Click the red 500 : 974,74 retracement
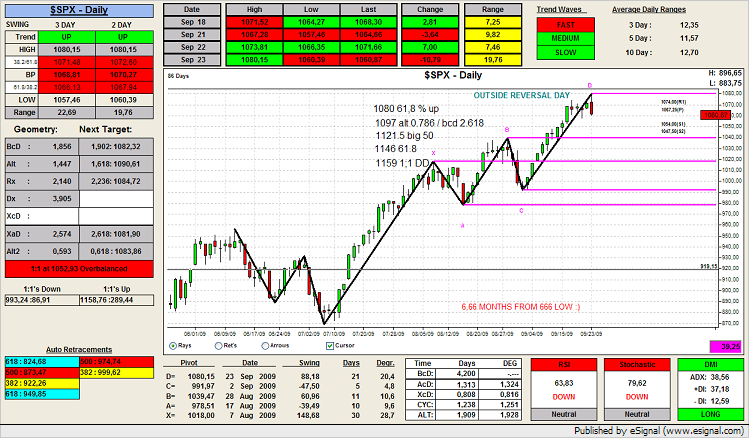Viewport: 749px width, 438px height. click(117, 362)
